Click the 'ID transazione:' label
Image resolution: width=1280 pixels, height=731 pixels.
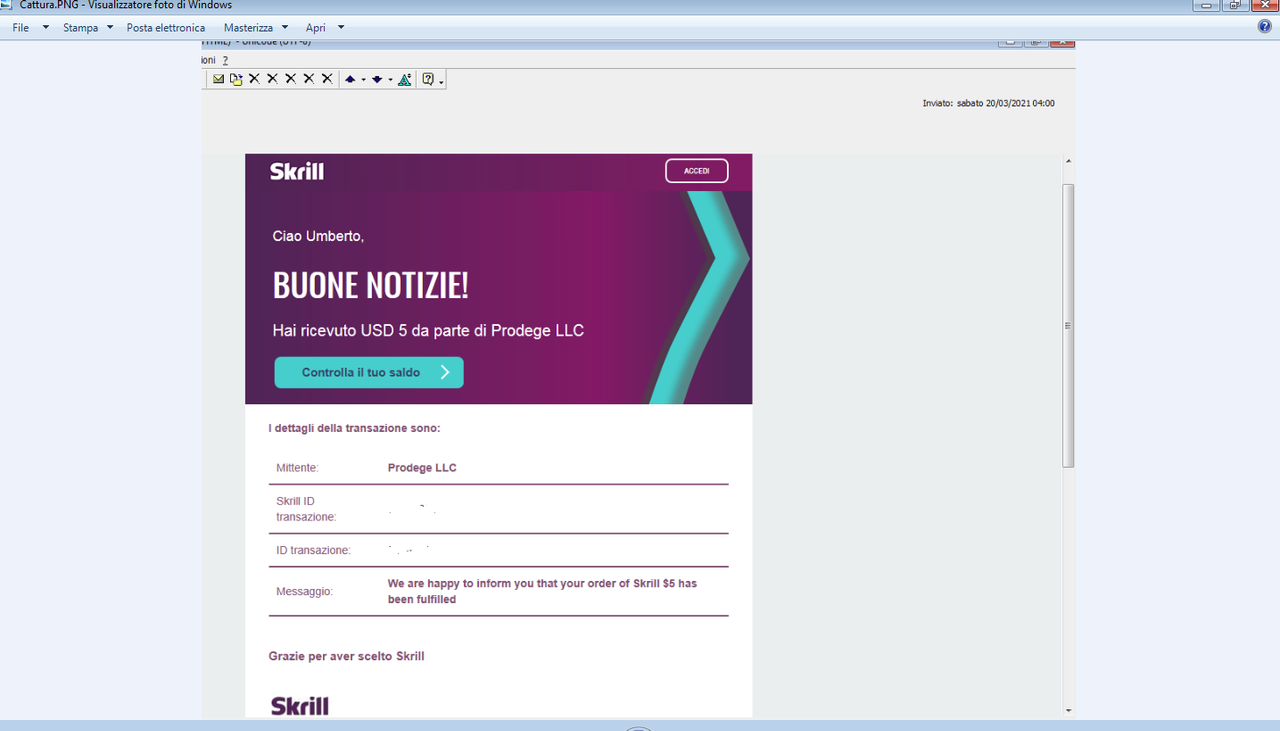314,551
